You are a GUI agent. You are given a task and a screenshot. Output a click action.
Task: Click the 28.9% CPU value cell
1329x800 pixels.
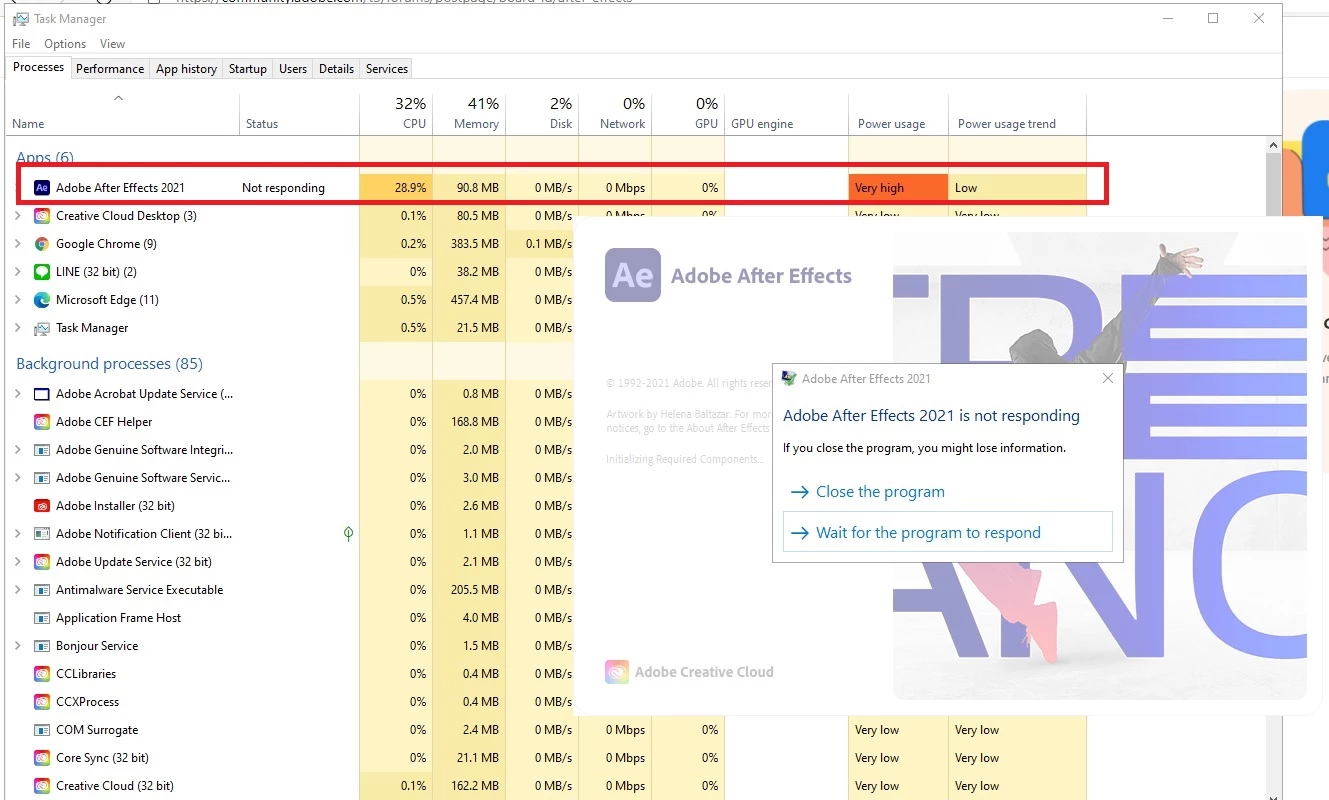pos(396,188)
